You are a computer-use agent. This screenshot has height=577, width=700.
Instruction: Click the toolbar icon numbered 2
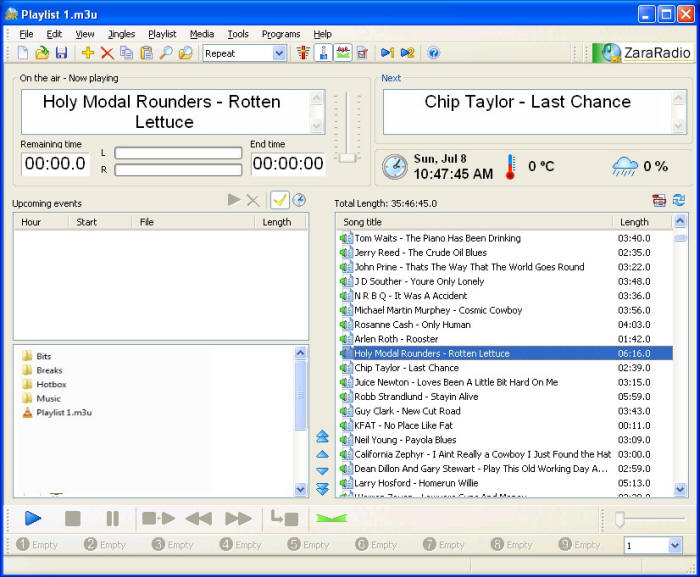click(x=407, y=53)
